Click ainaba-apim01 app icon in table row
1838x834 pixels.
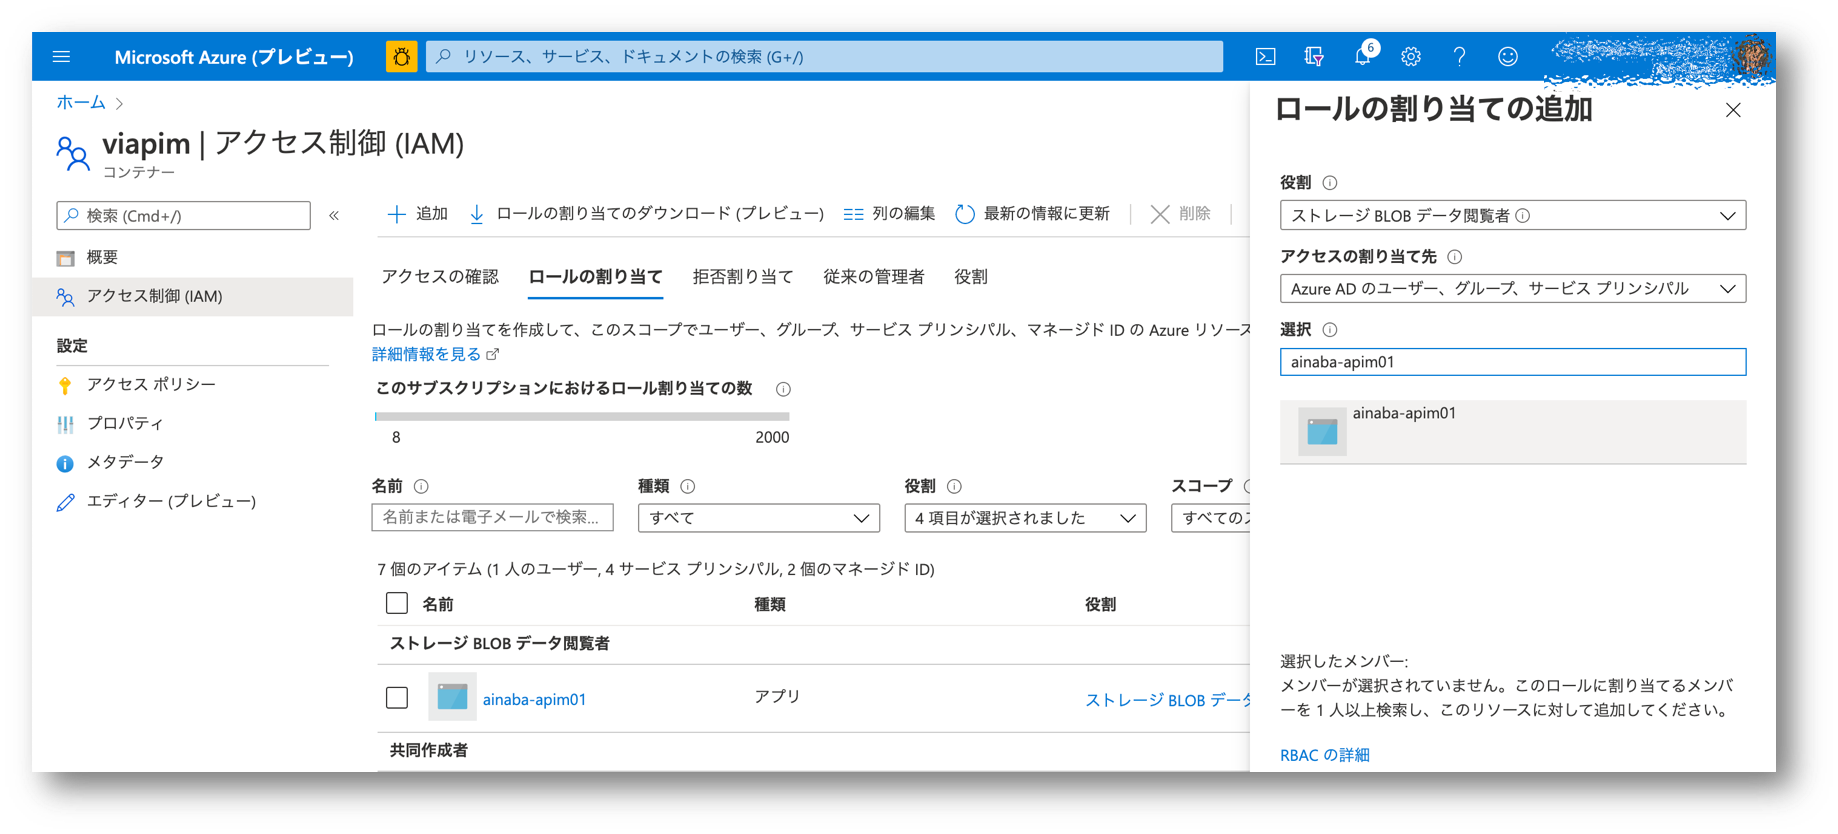pos(452,697)
